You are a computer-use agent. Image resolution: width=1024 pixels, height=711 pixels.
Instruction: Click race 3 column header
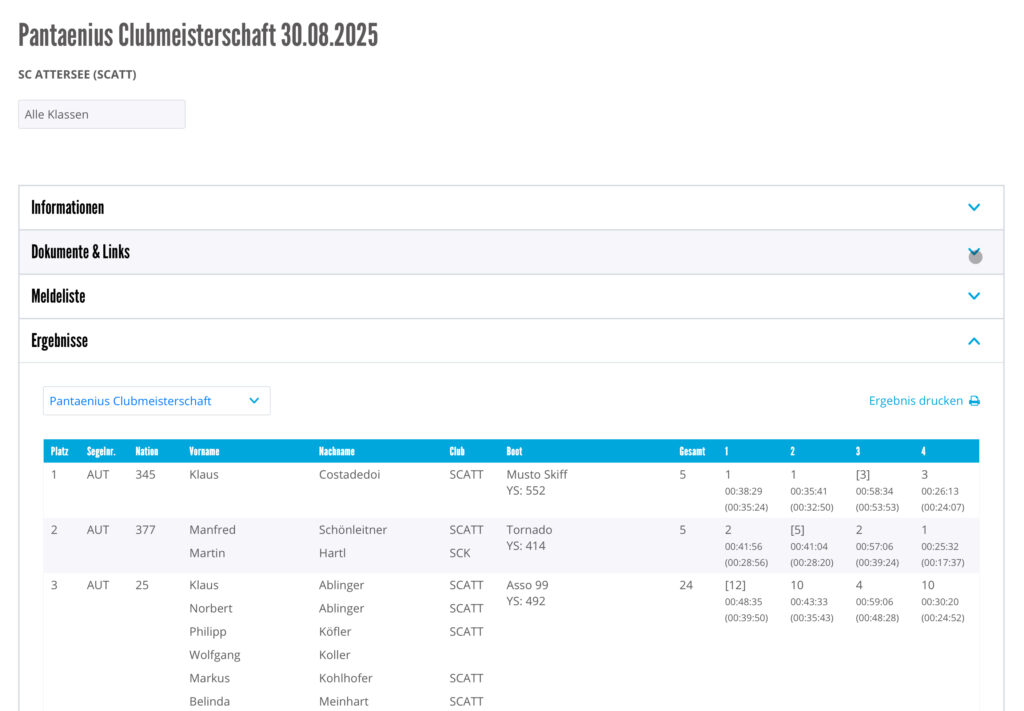(x=857, y=451)
